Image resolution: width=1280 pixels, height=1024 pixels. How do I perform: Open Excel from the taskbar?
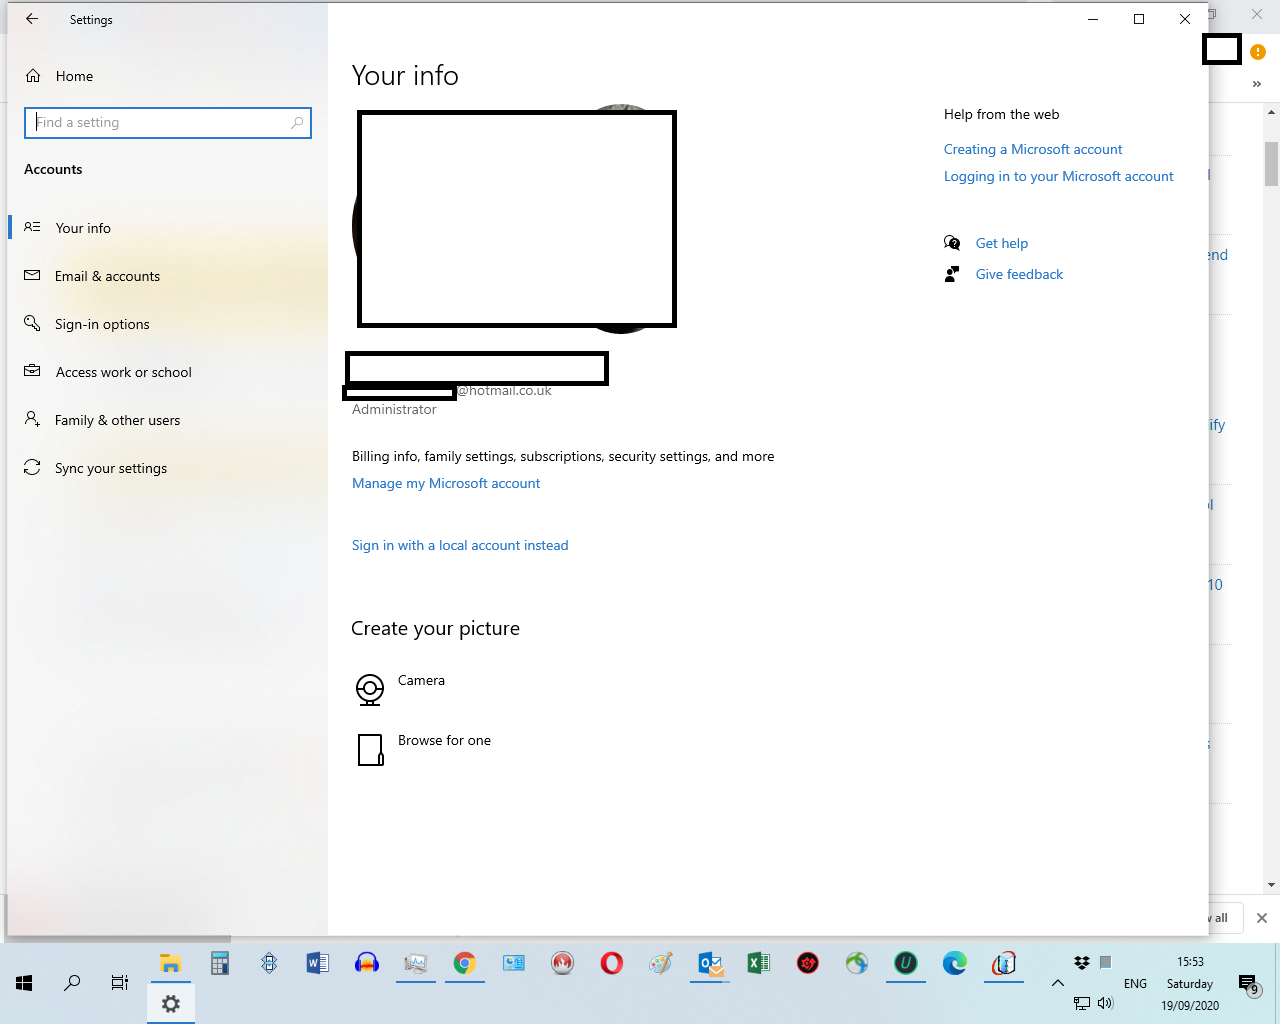click(x=759, y=963)
